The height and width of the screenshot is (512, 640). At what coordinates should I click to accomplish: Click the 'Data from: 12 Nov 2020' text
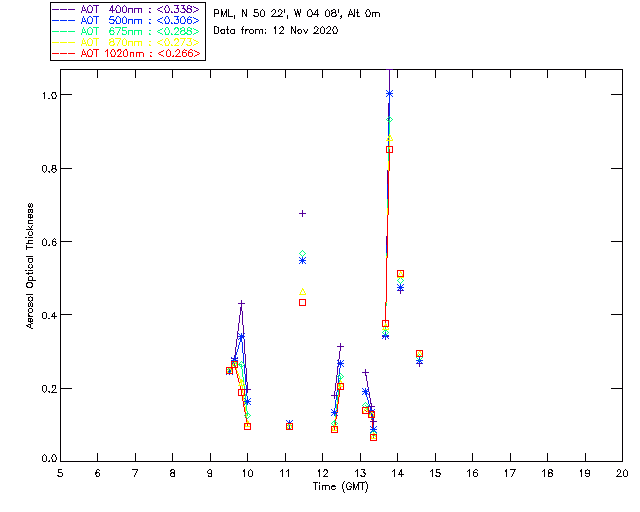(276, 30)
